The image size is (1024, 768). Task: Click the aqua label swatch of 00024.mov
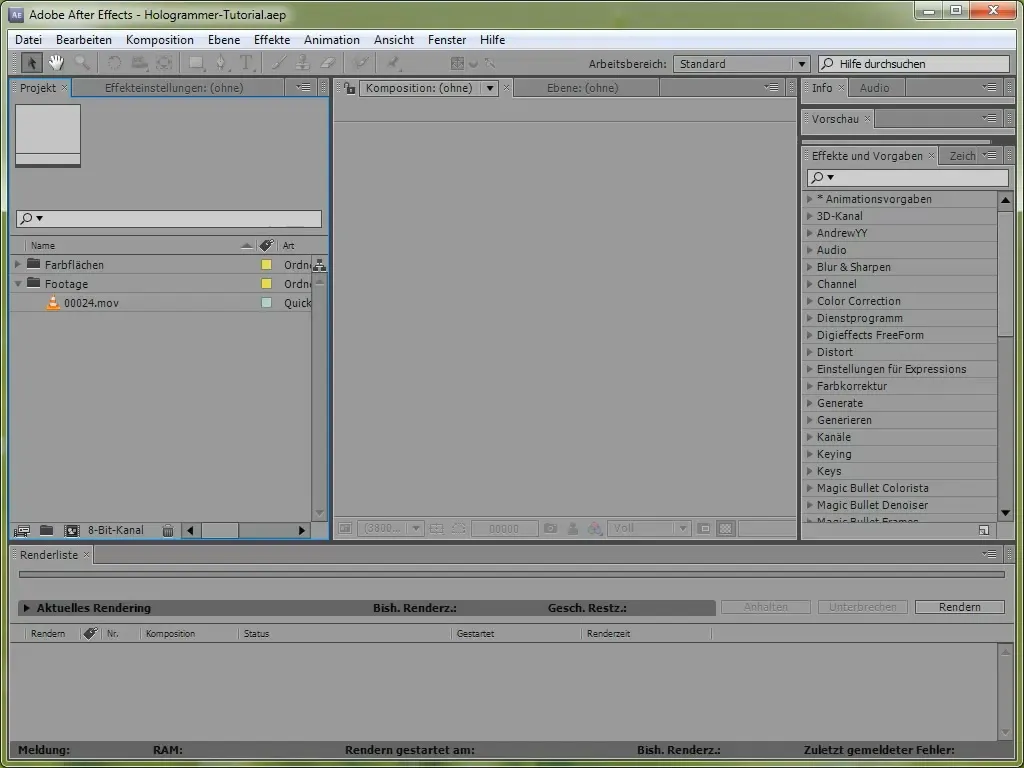(266, 303)
